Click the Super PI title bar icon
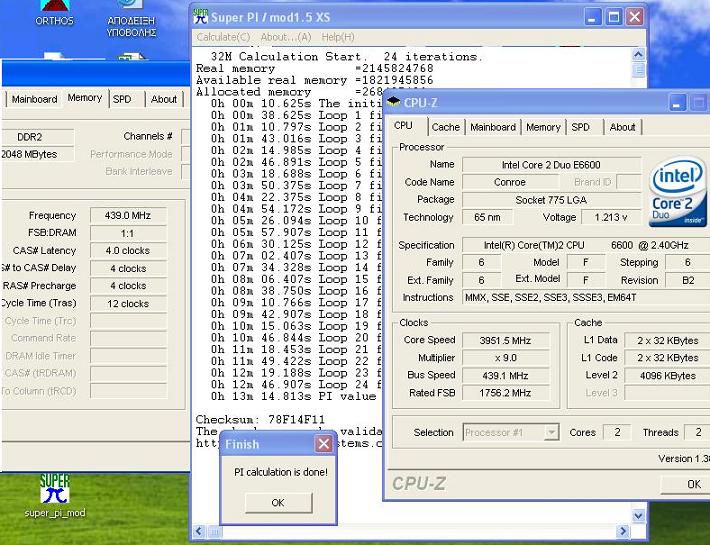The width and height of the screenshot is (710, 545). (x=200, y=16)
